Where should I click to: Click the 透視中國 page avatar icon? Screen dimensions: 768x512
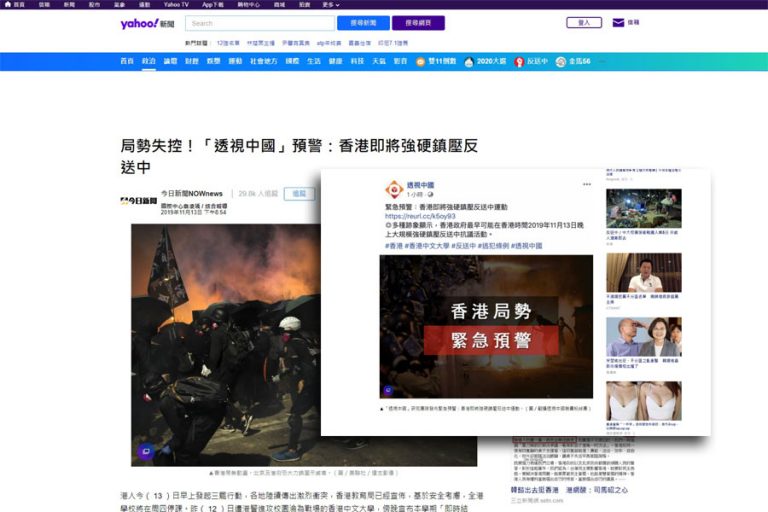tap(394, 188)
